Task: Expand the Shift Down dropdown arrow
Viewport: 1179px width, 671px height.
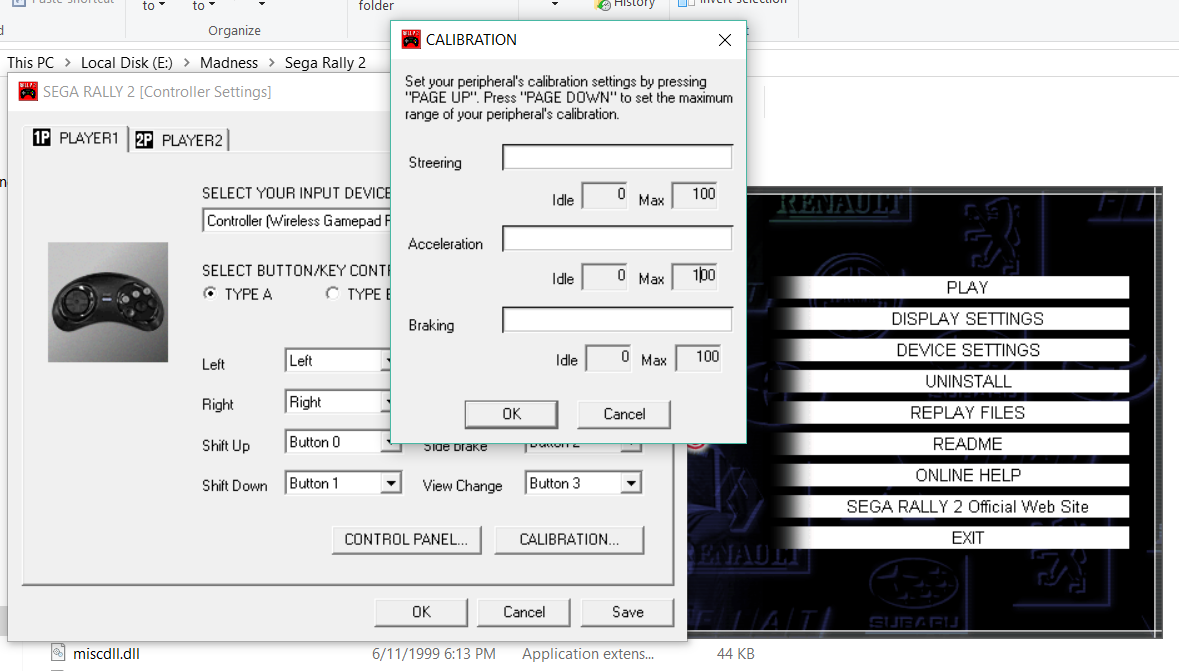Action: [x=390, y=483]
